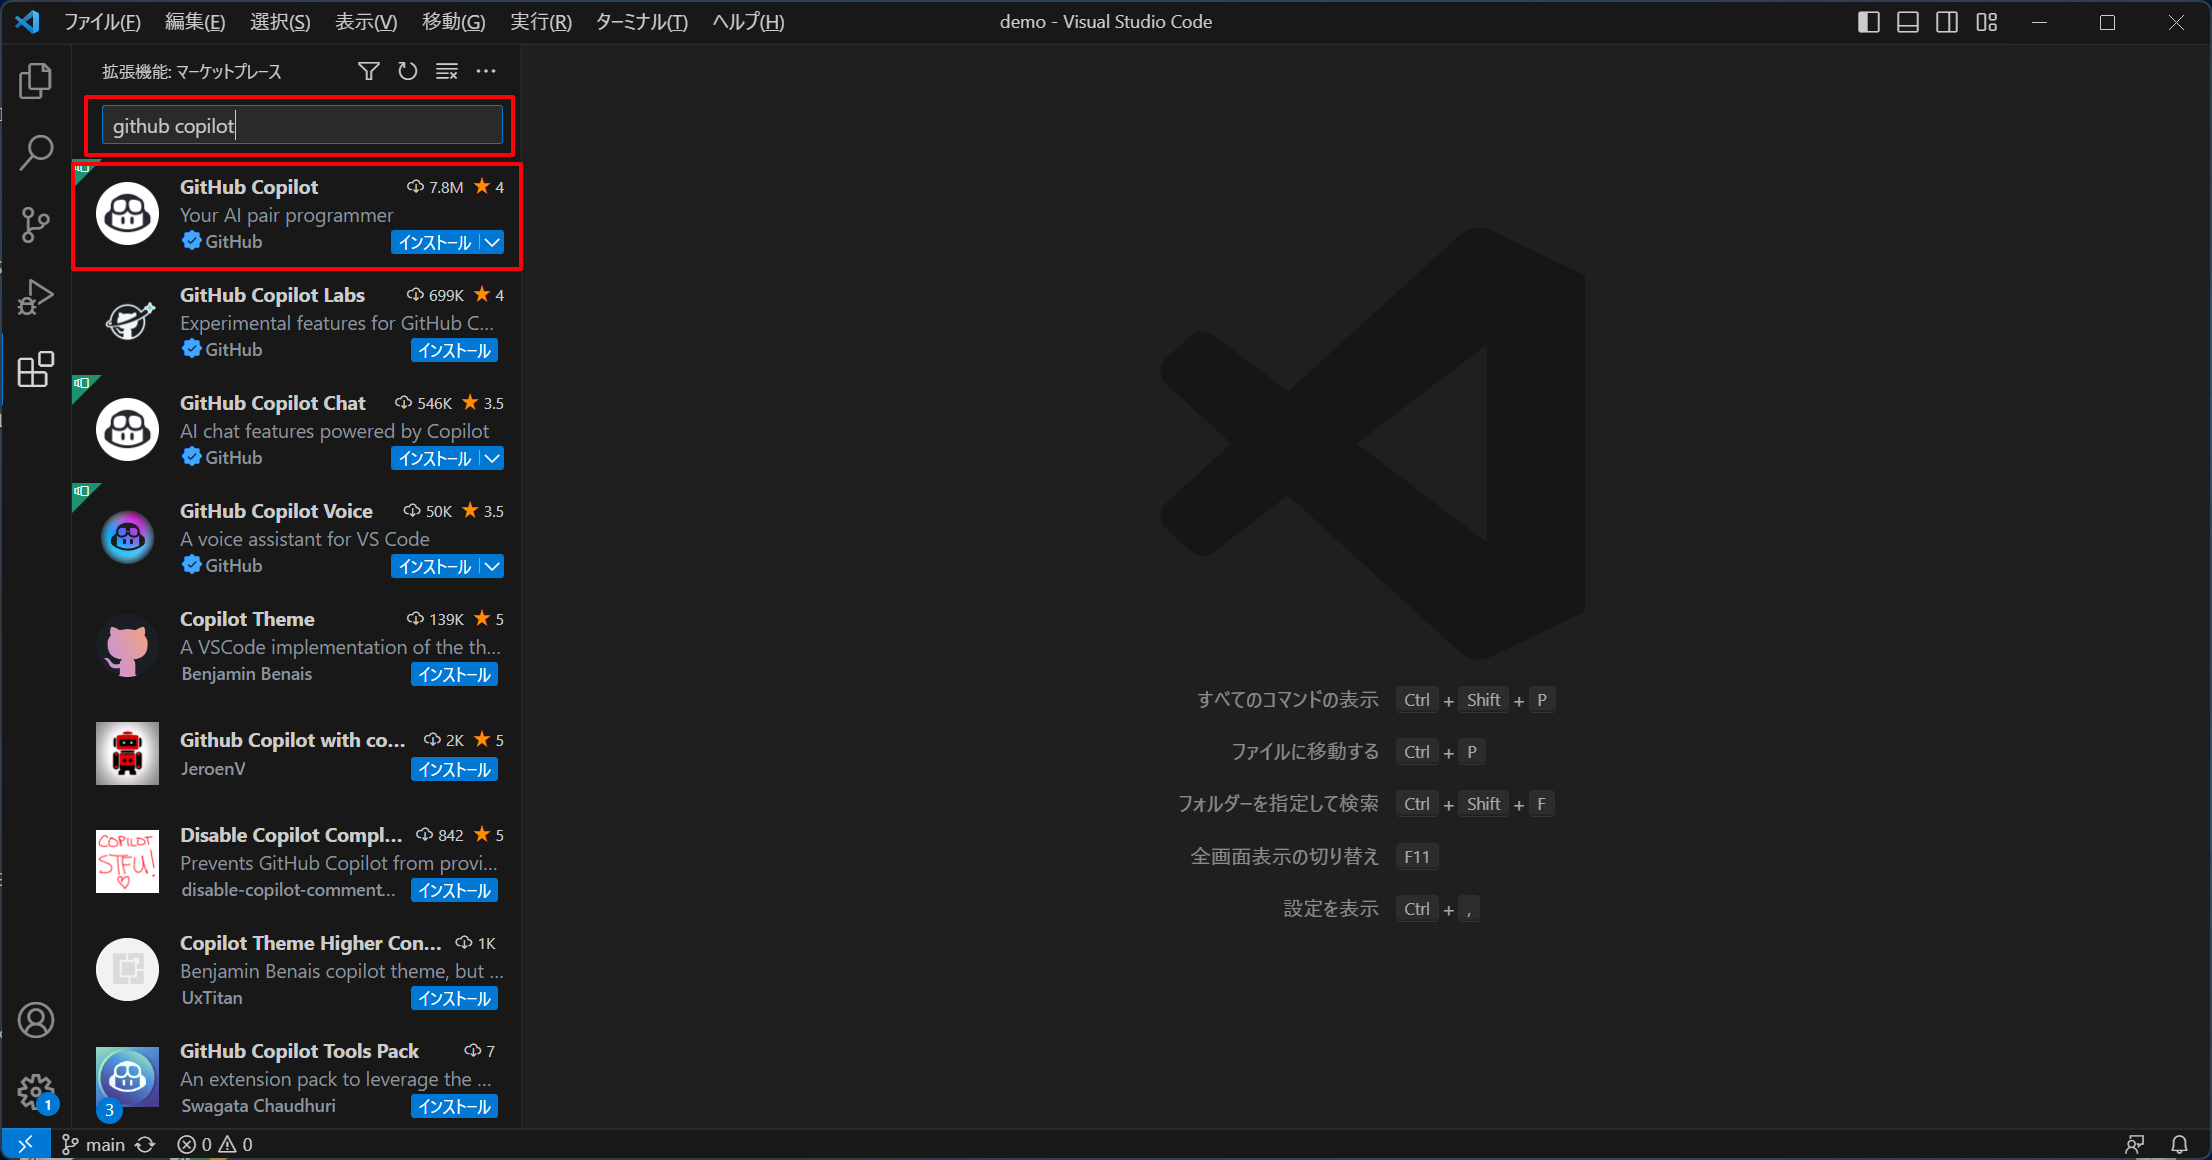Click the remote window icon in the status bar
Viewport: 2212px width, 1160px height.
(x=26, y=1144)
